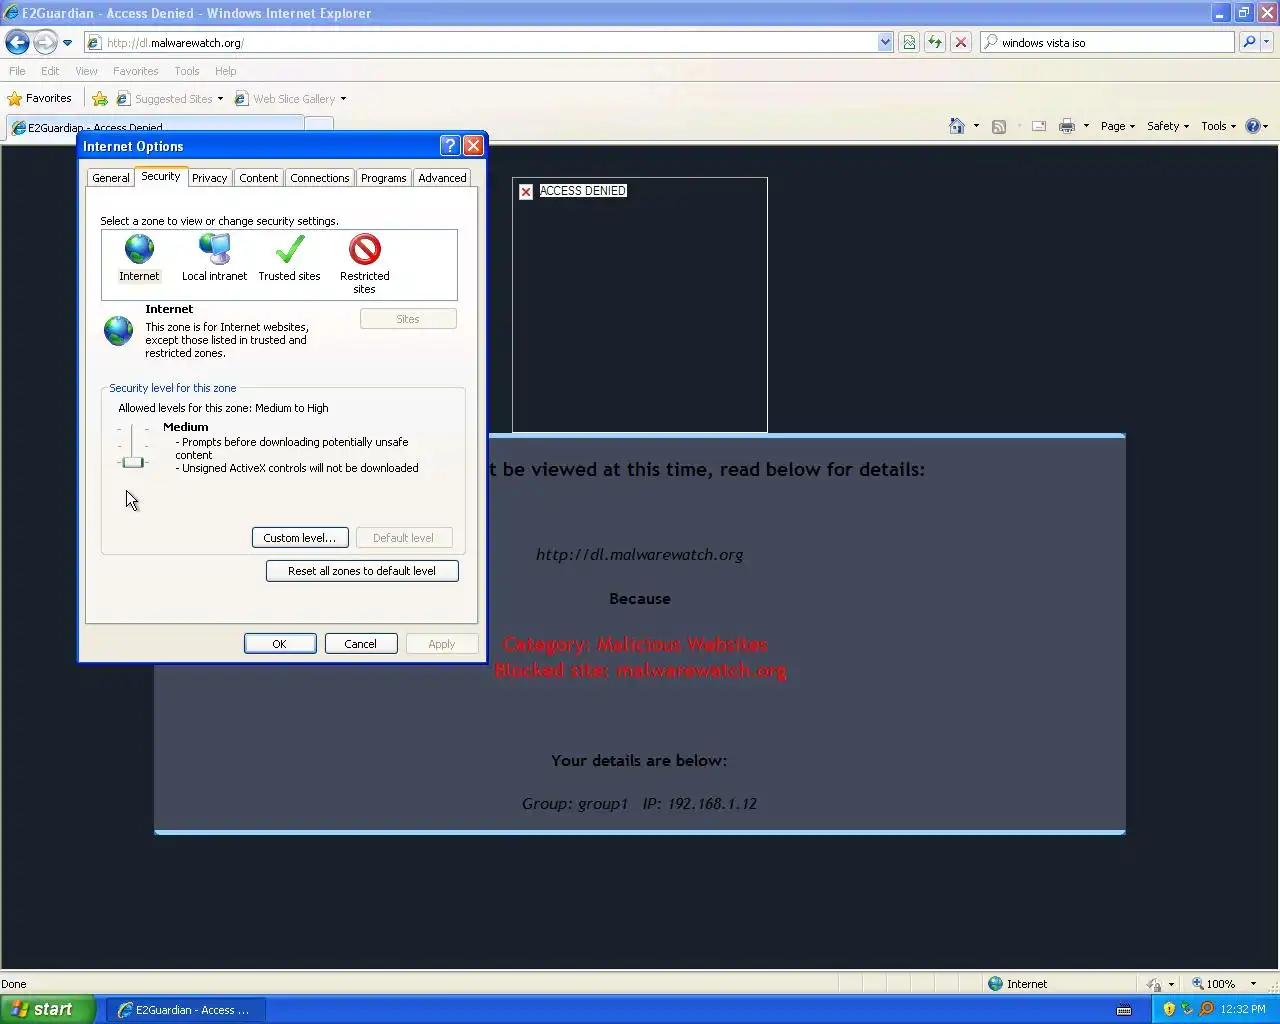Click the browser Forward arrow button

click(45, 42)
